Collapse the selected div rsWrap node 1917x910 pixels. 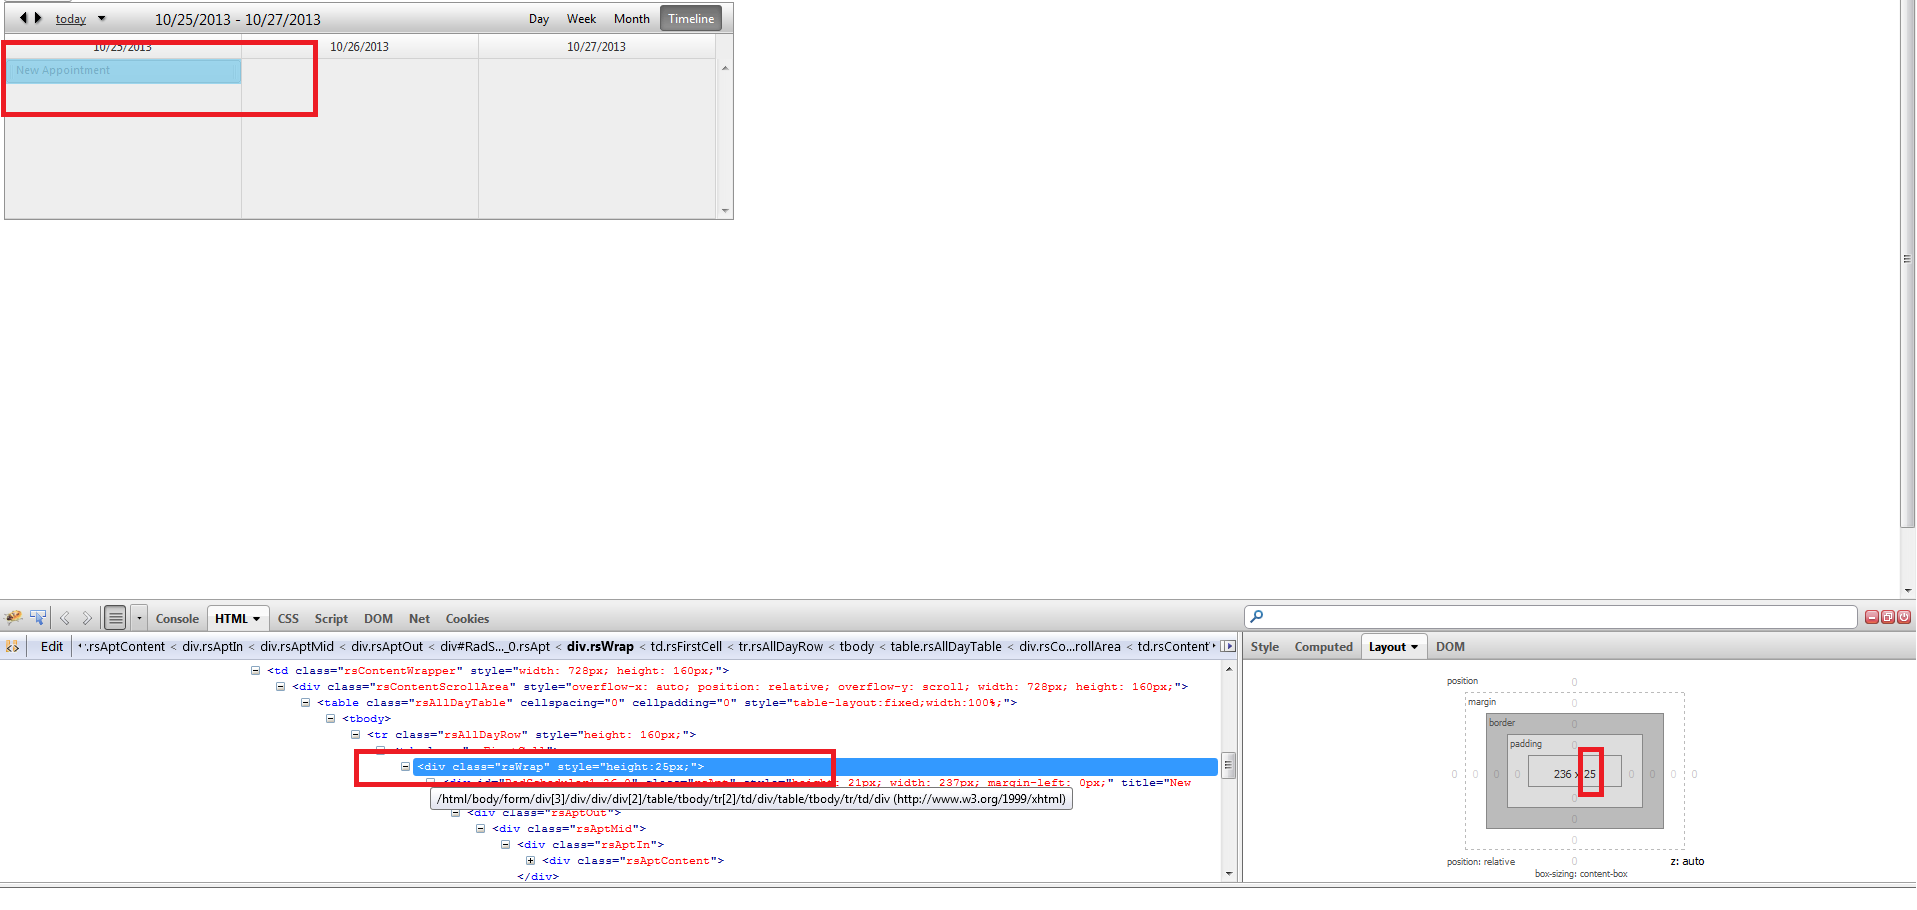(405, 767)
